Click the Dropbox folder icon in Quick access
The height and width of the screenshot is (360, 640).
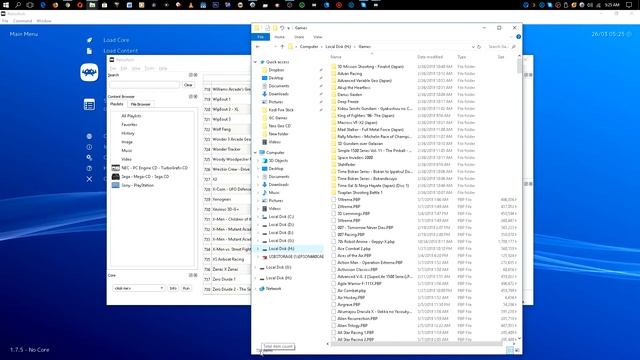(x=264, y=70)
